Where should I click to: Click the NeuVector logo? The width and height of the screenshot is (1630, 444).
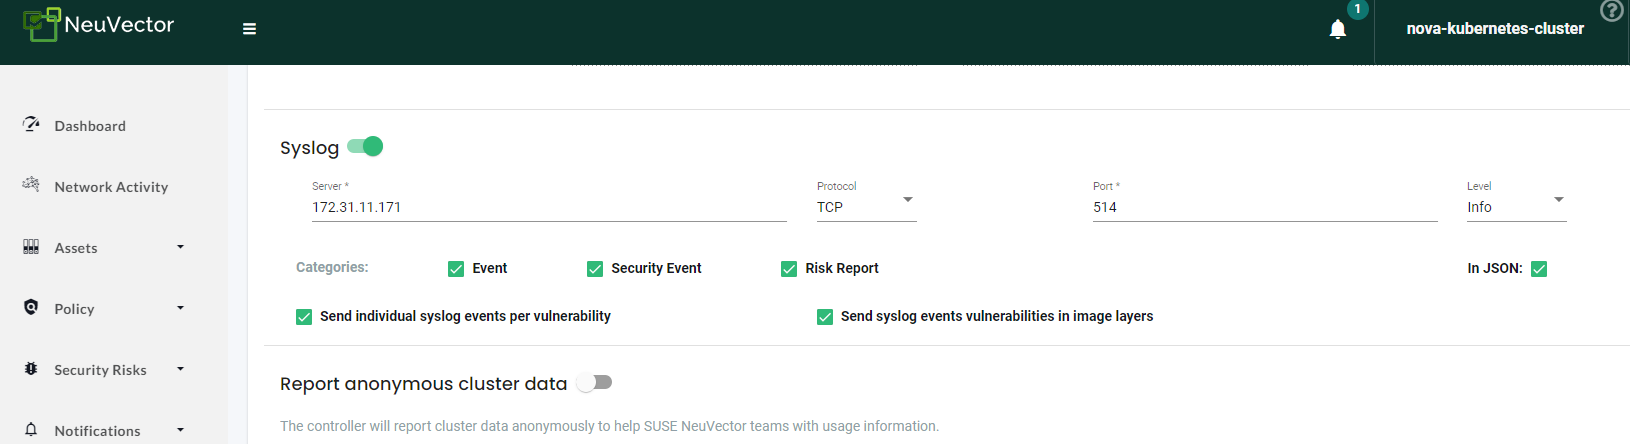98,25
